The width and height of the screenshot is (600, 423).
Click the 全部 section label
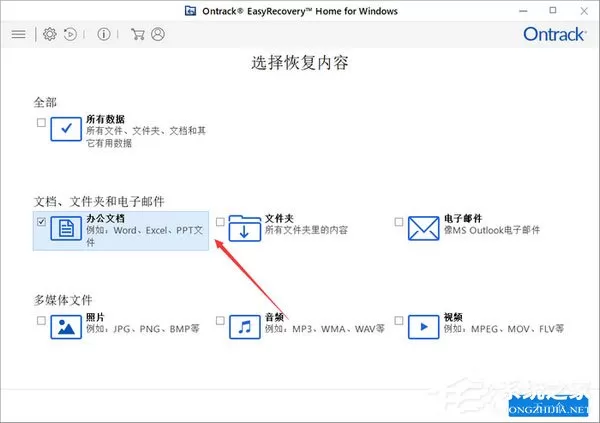[45, 102]
